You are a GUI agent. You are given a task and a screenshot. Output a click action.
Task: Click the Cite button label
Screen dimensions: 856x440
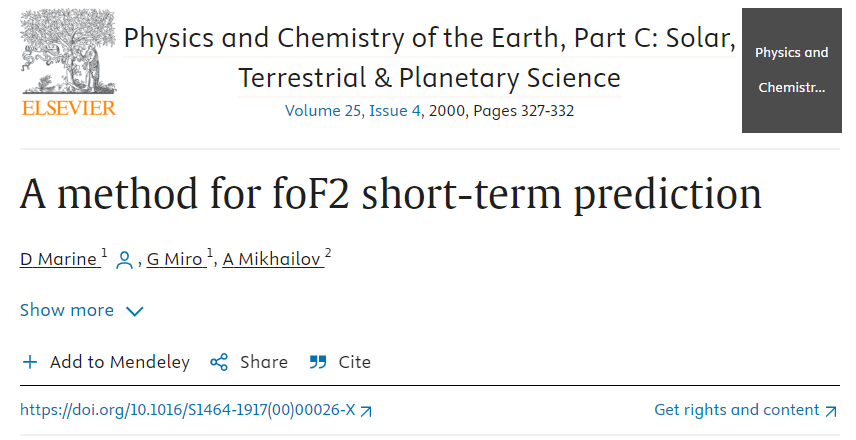pos(354,362)
